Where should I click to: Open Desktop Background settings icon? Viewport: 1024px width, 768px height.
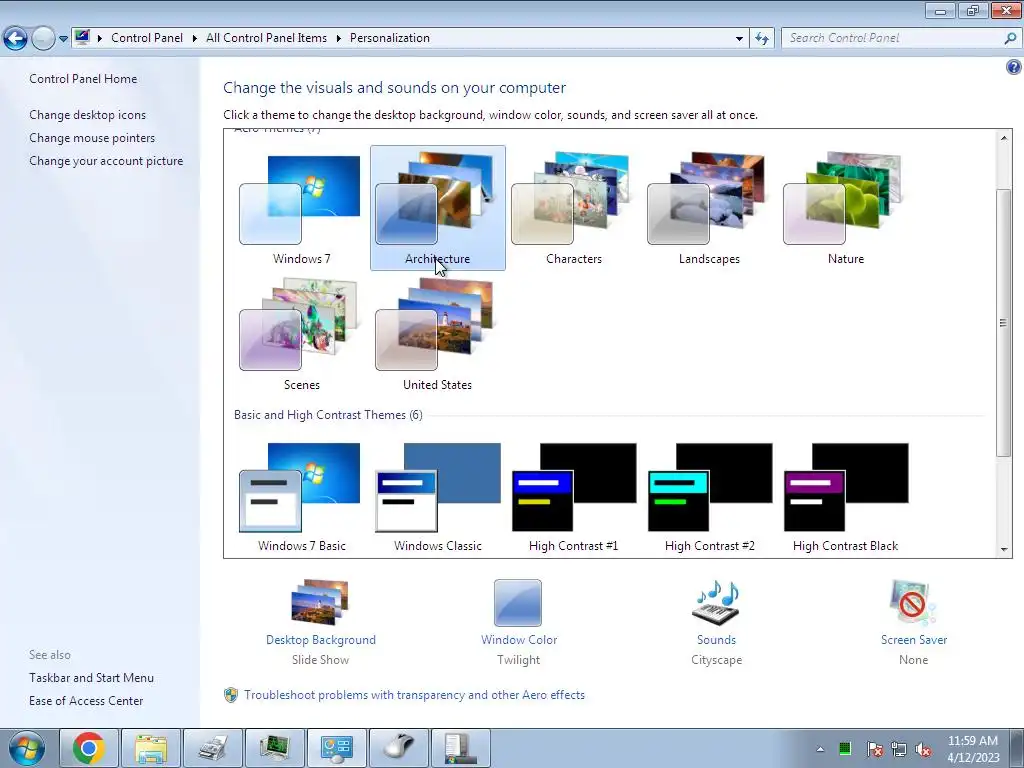point(320,602)
